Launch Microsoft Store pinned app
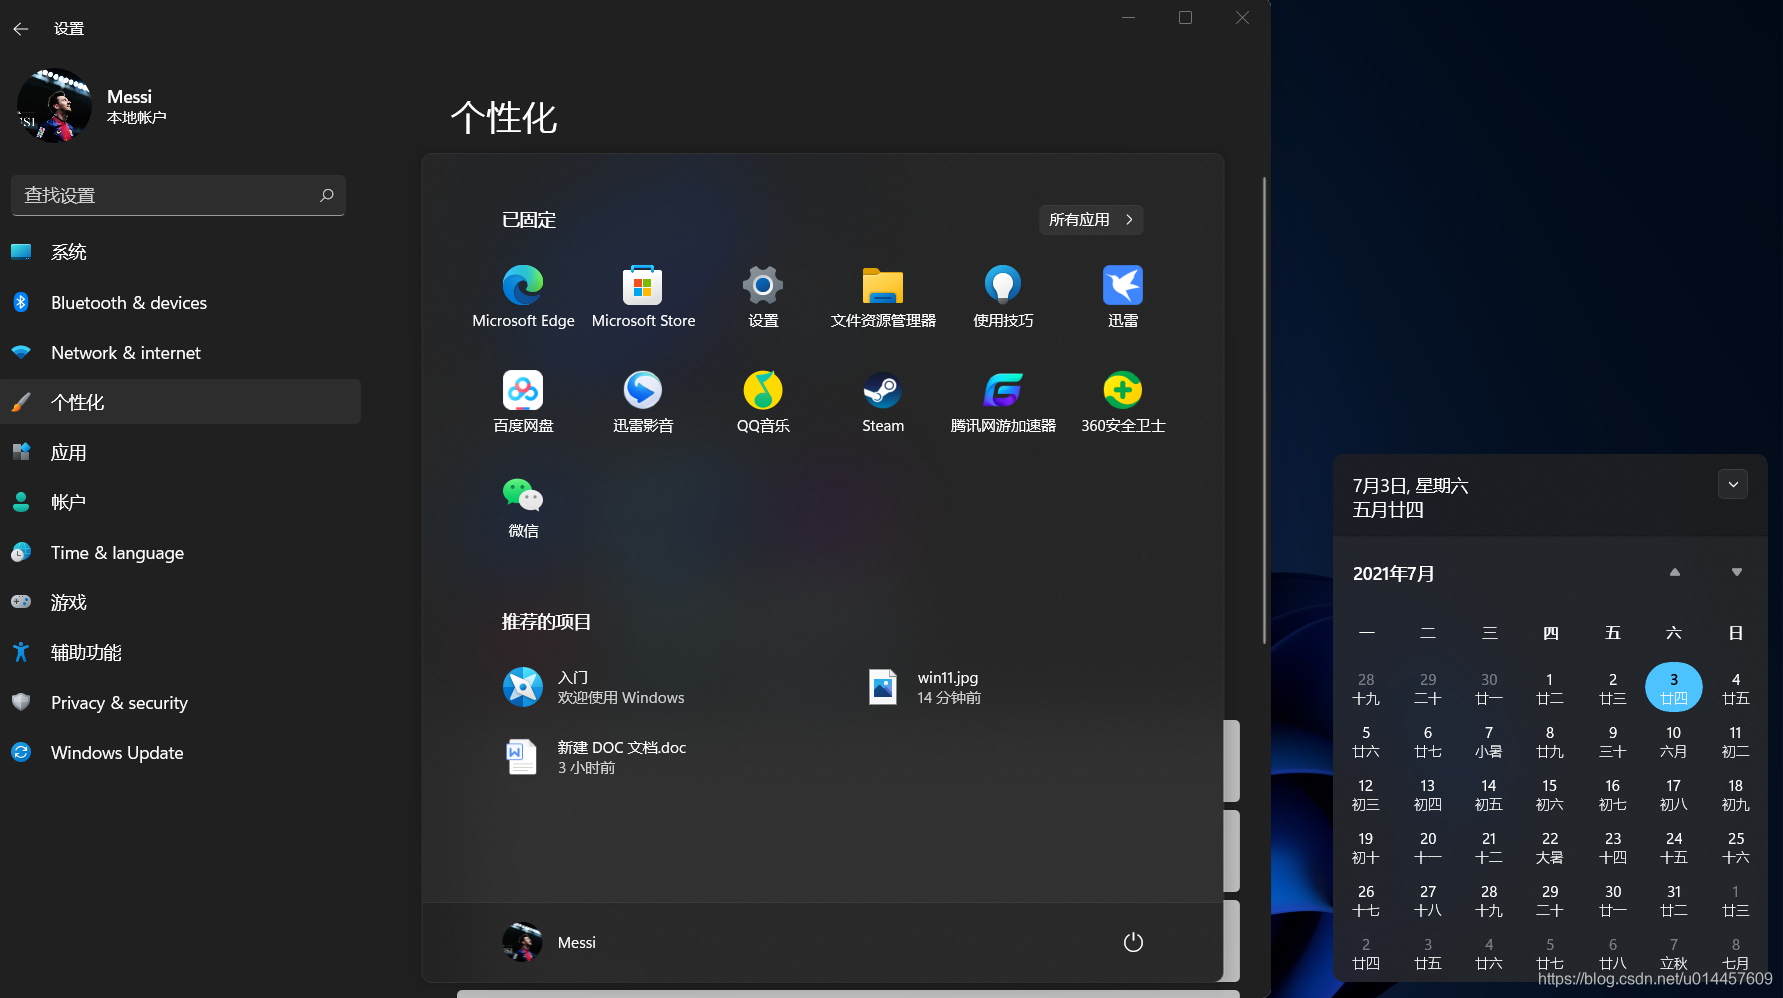Image resolution: width=1783 pixels, height=998 pixels. coord(643,296)
